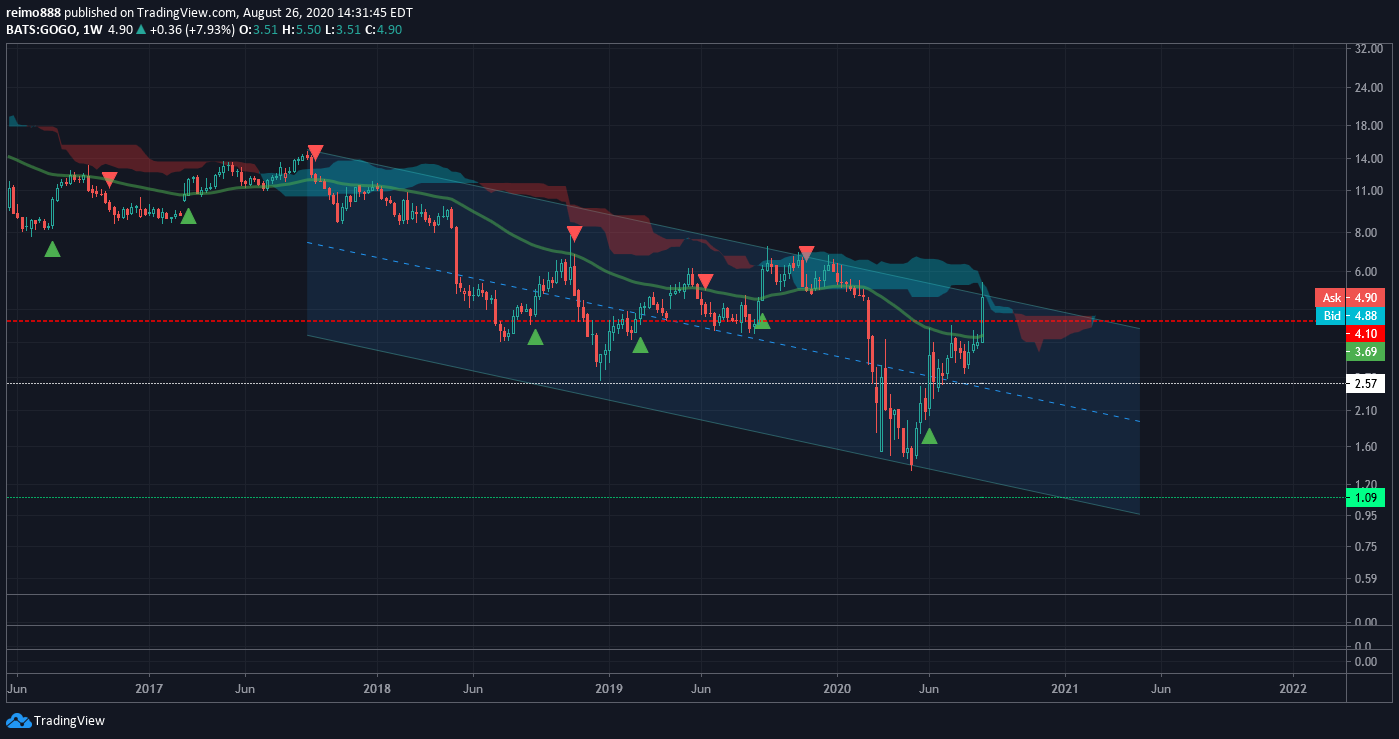Click the 24.00 price axis label
The width and height of the screenshot is (1399, 739).
pyautogui.click(x=1368, y=87)
